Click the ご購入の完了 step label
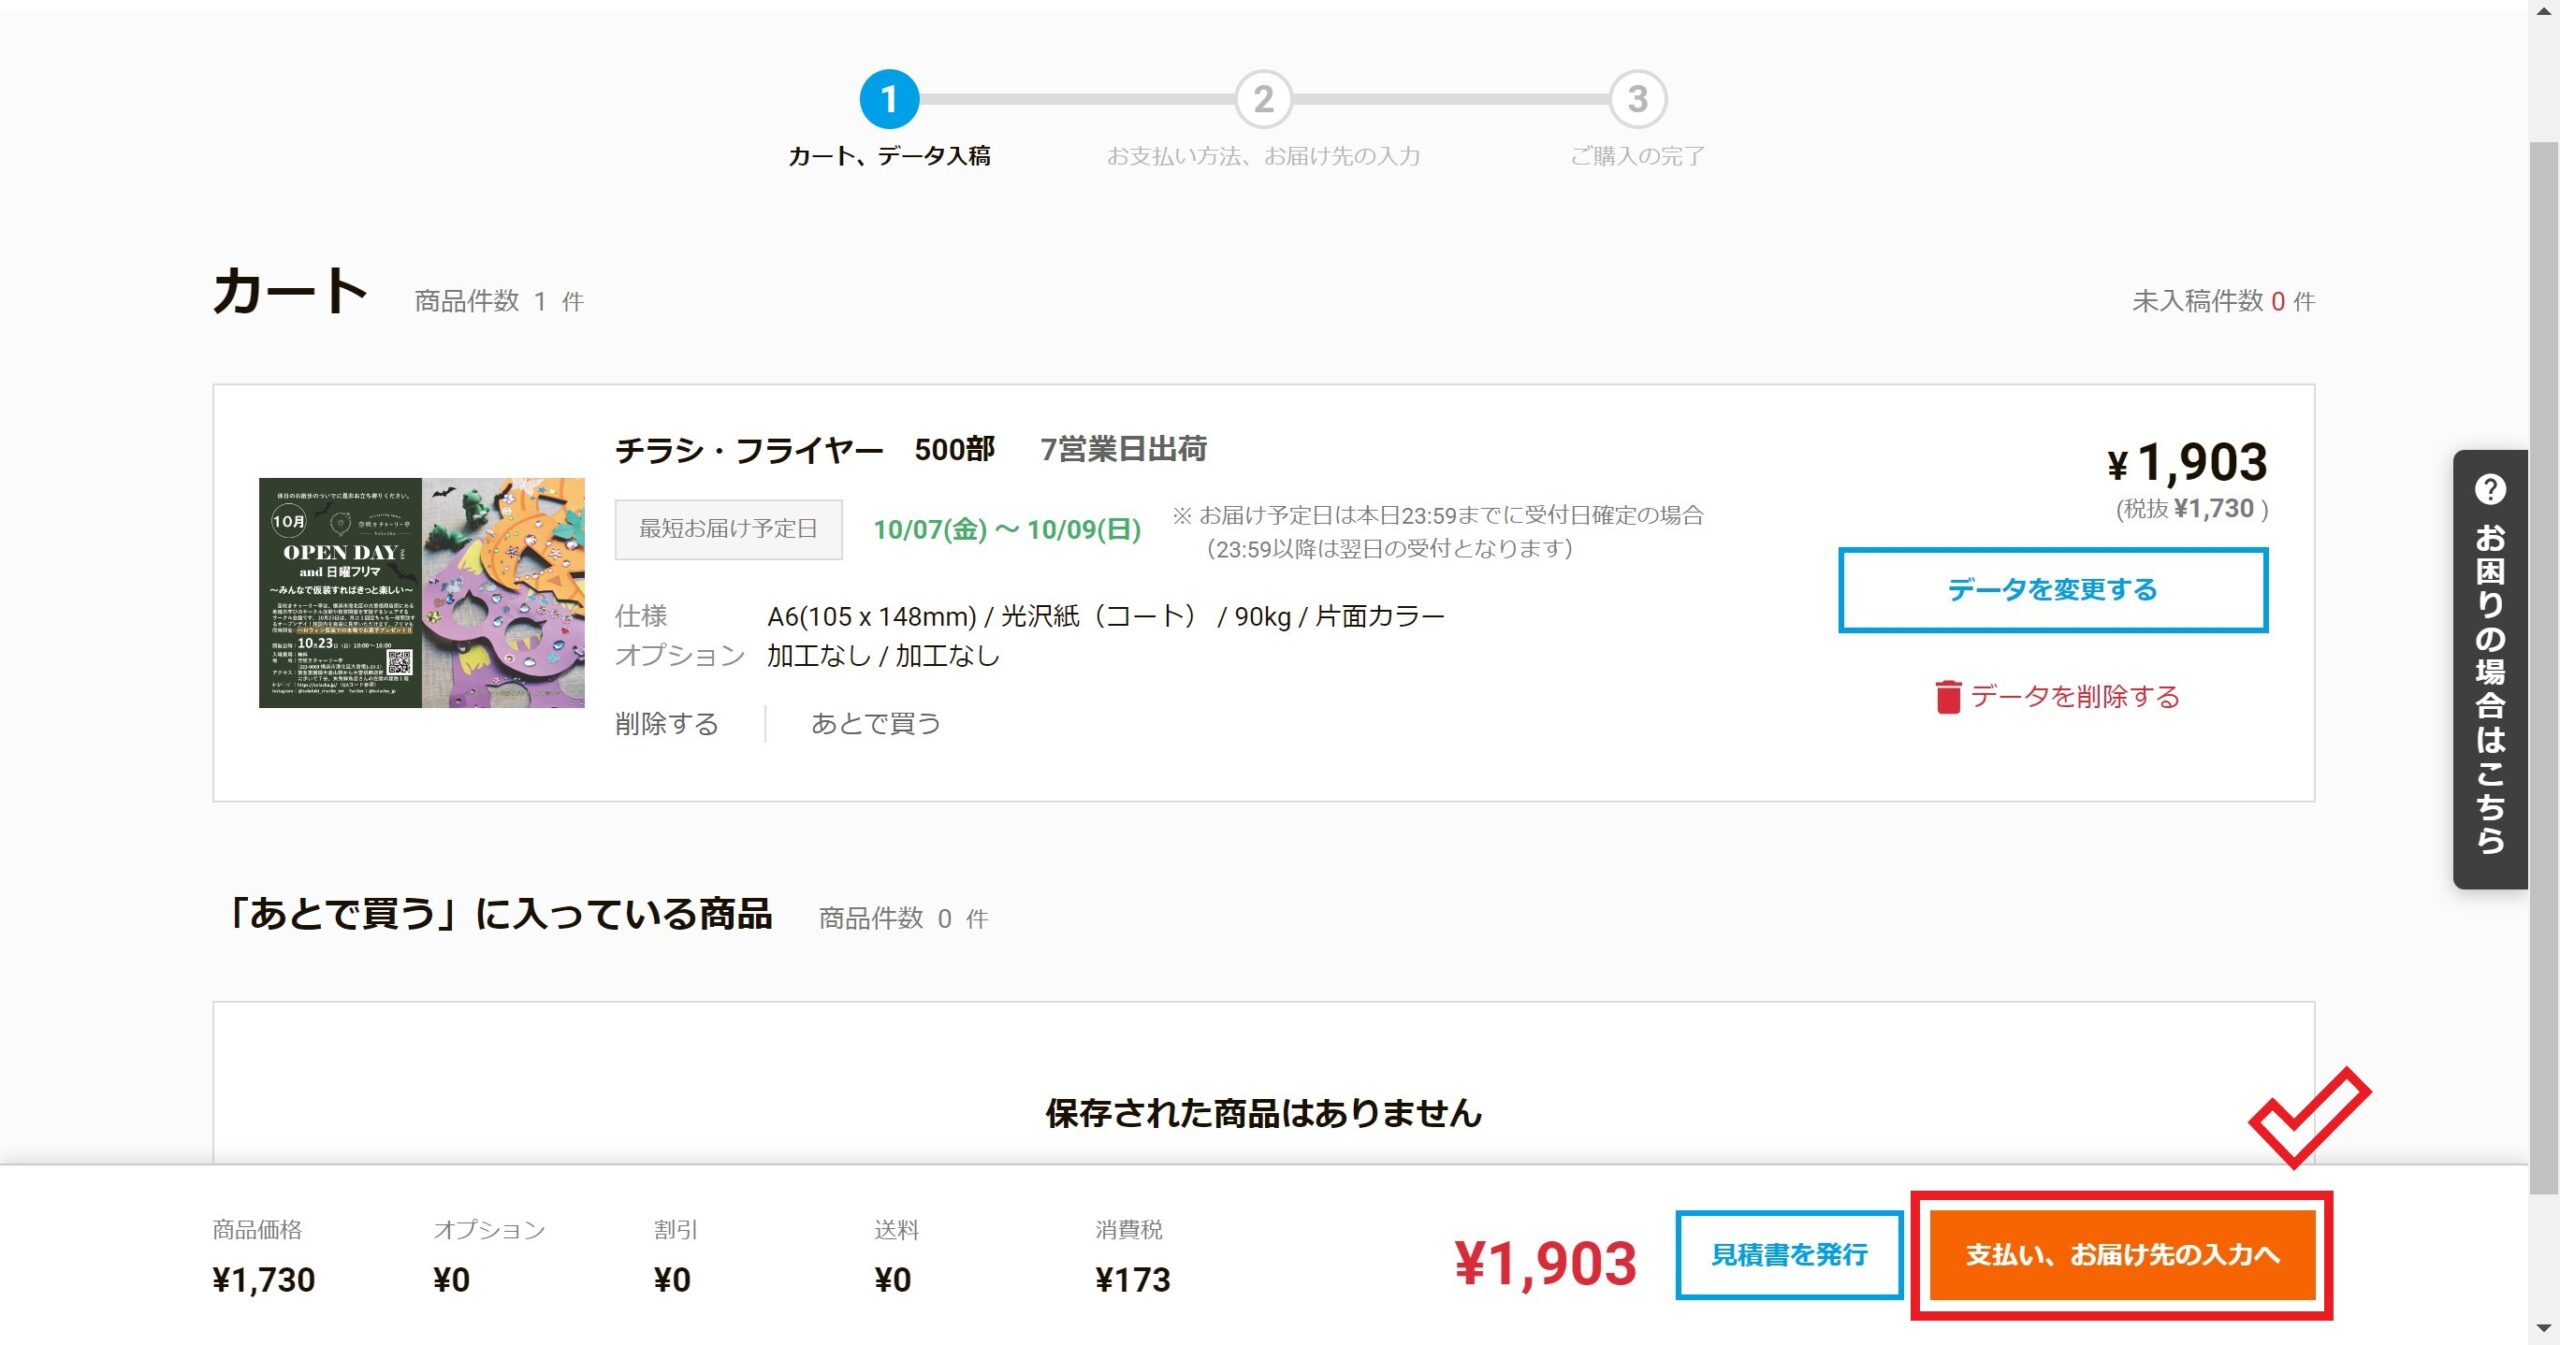 (x=1637, y=156)
